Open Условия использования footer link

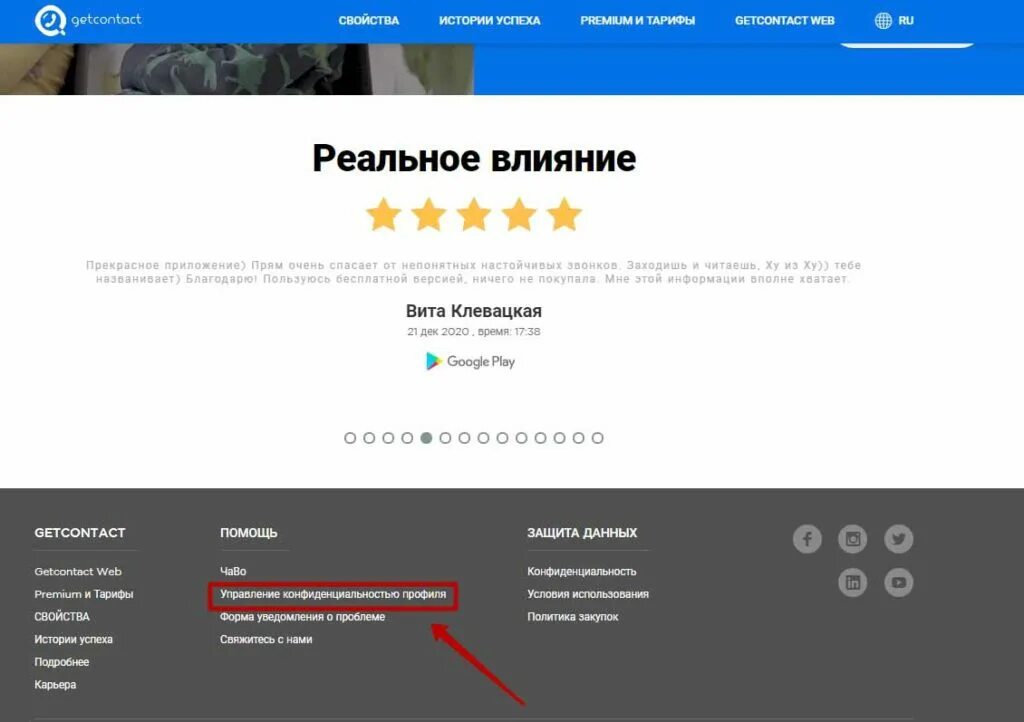pyautogui.click(x=588, y=594)
